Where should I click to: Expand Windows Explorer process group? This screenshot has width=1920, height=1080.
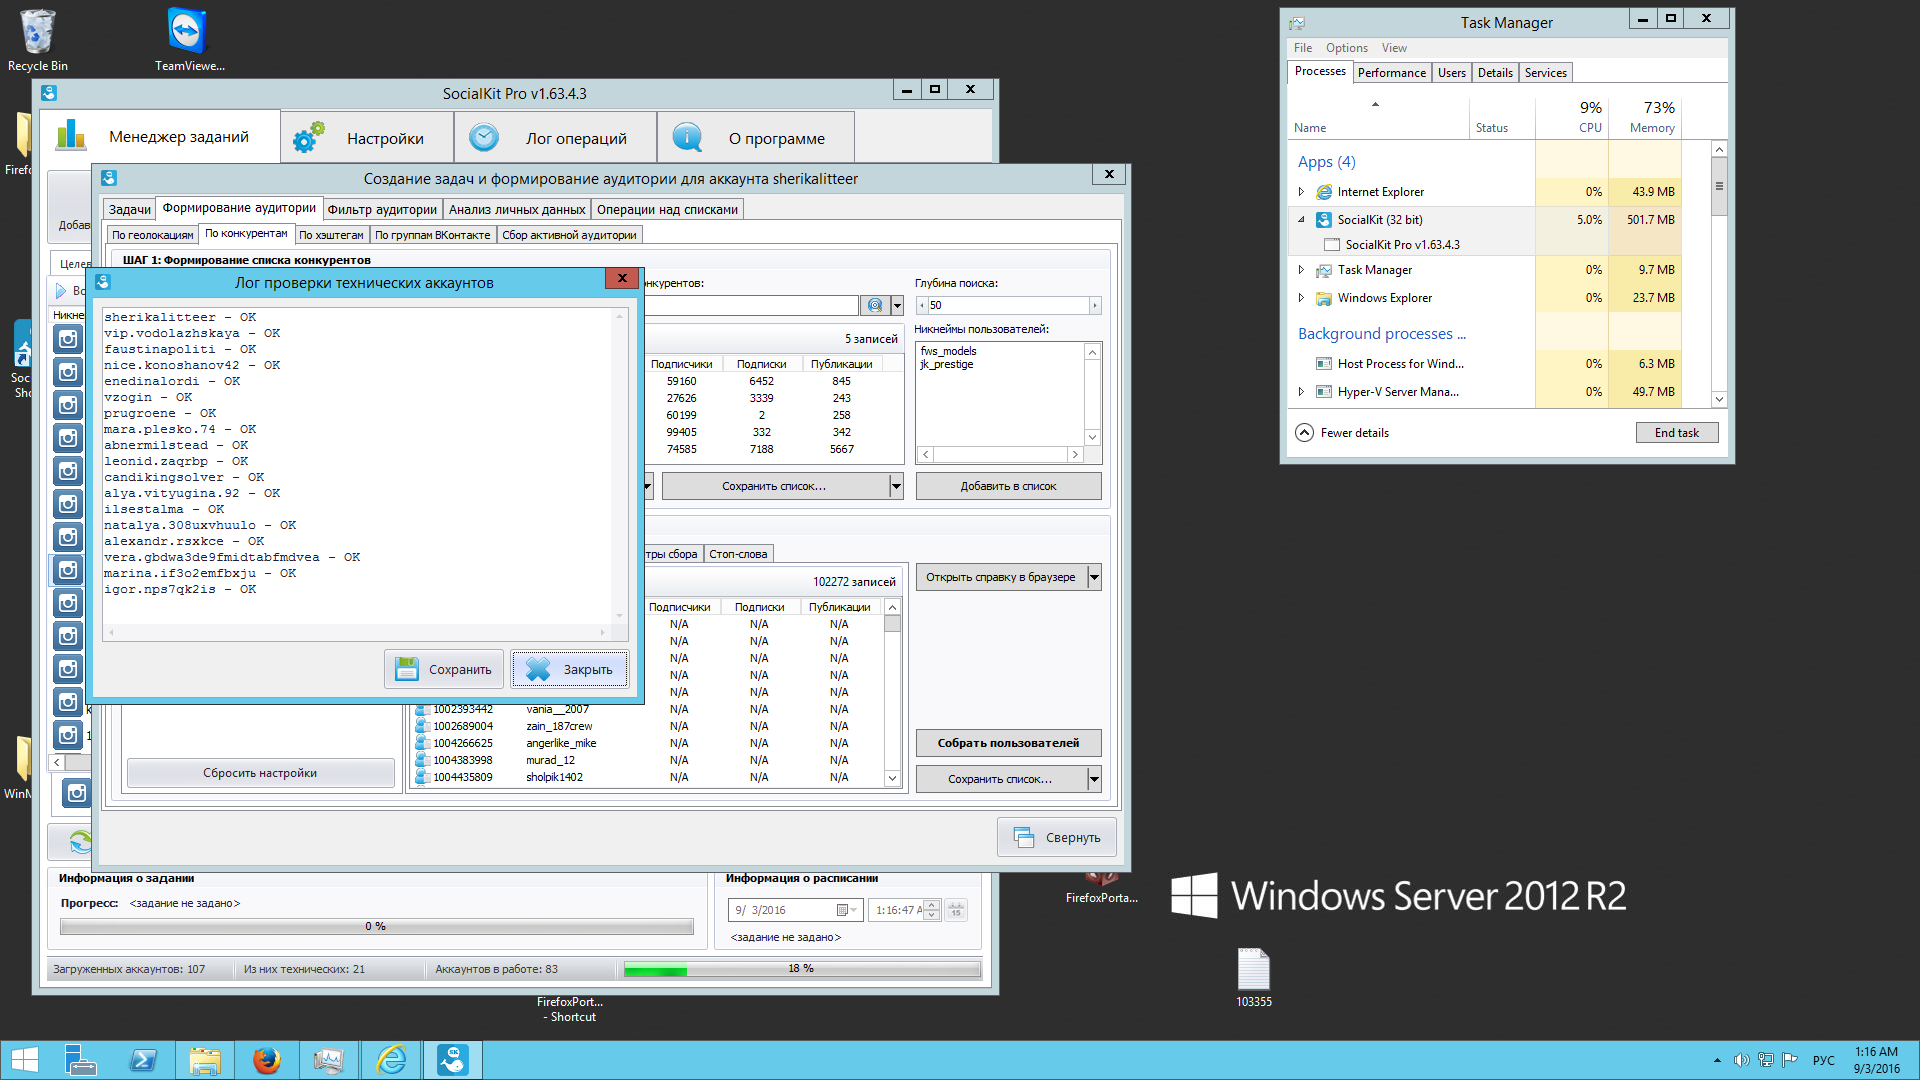tap(1301, 298)
